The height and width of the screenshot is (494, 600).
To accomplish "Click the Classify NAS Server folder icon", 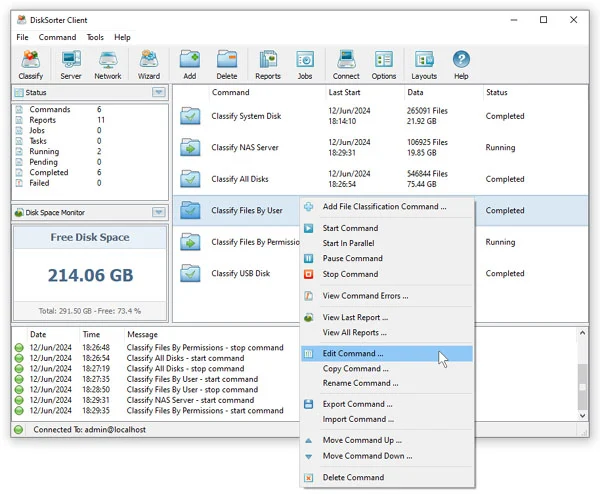I will click(x=190, y=147).
